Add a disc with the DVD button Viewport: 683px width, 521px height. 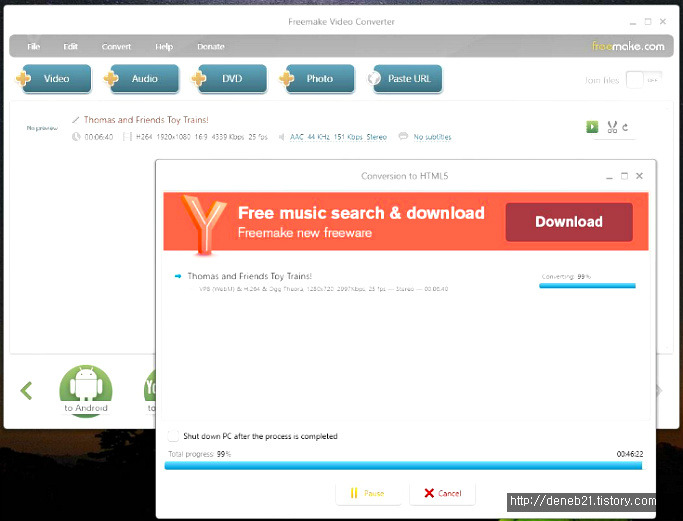pos(229,79)
